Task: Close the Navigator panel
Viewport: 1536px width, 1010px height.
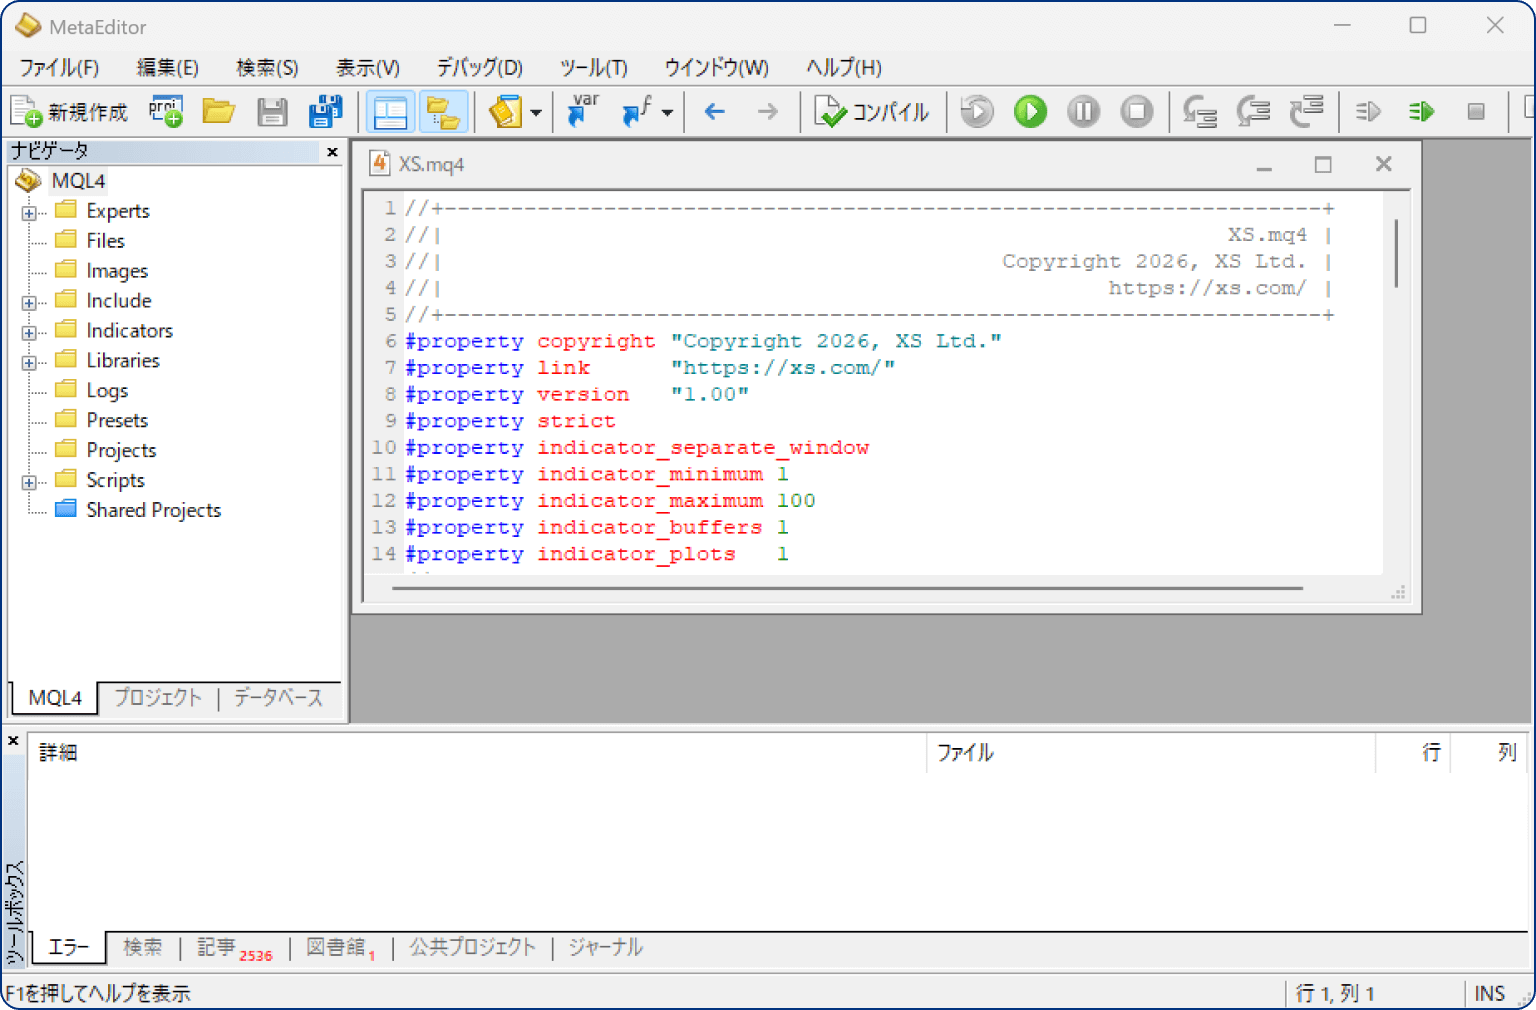Action: 332,152
